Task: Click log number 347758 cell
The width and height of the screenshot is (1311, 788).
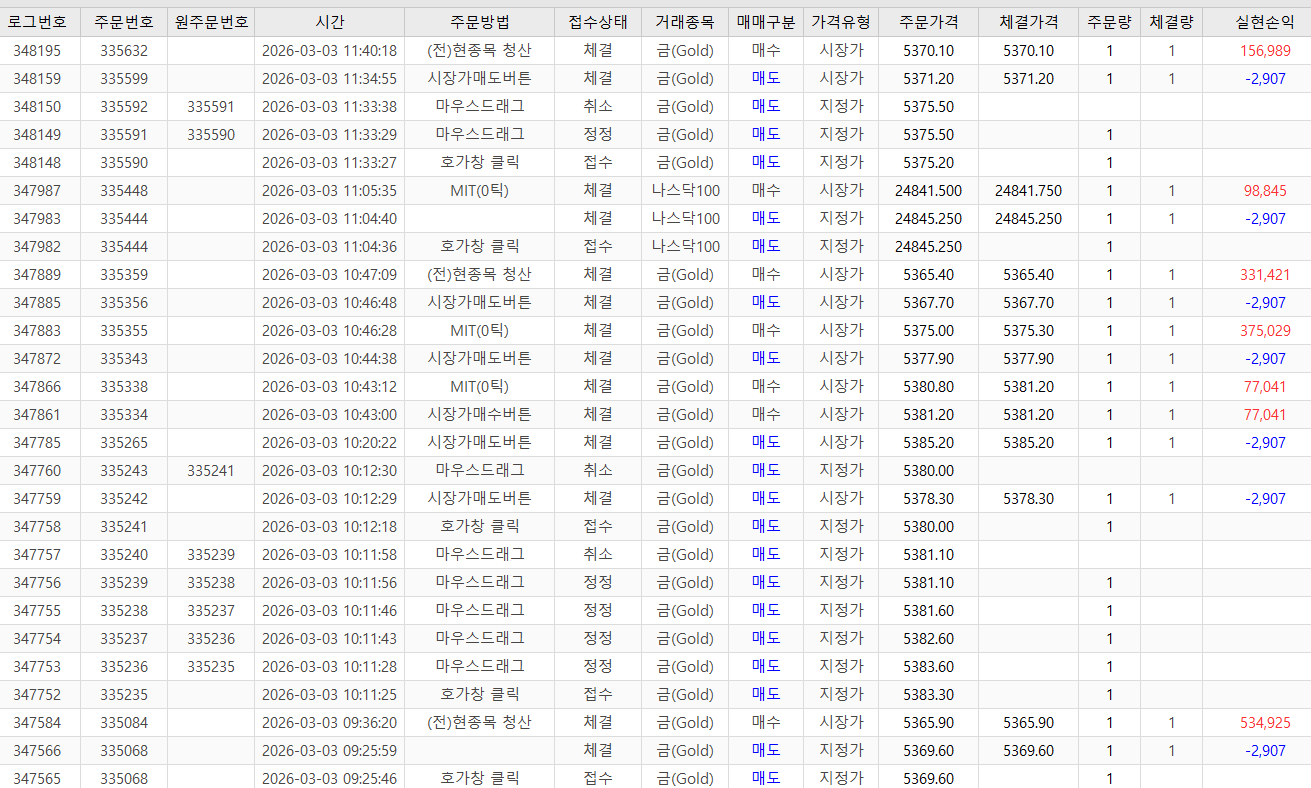Action: [37, 527]
